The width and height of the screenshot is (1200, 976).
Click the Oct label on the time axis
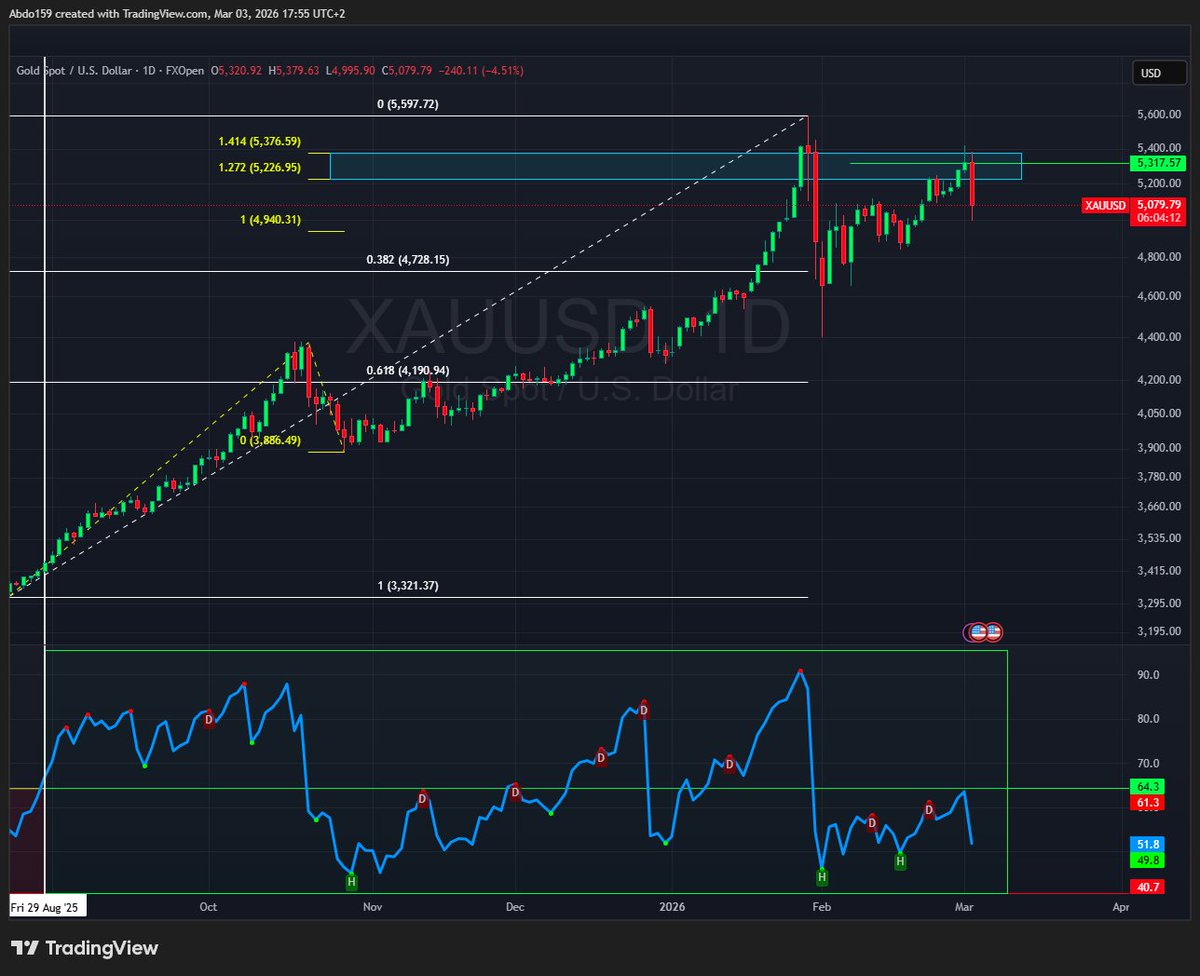click(x=208, y=908)
